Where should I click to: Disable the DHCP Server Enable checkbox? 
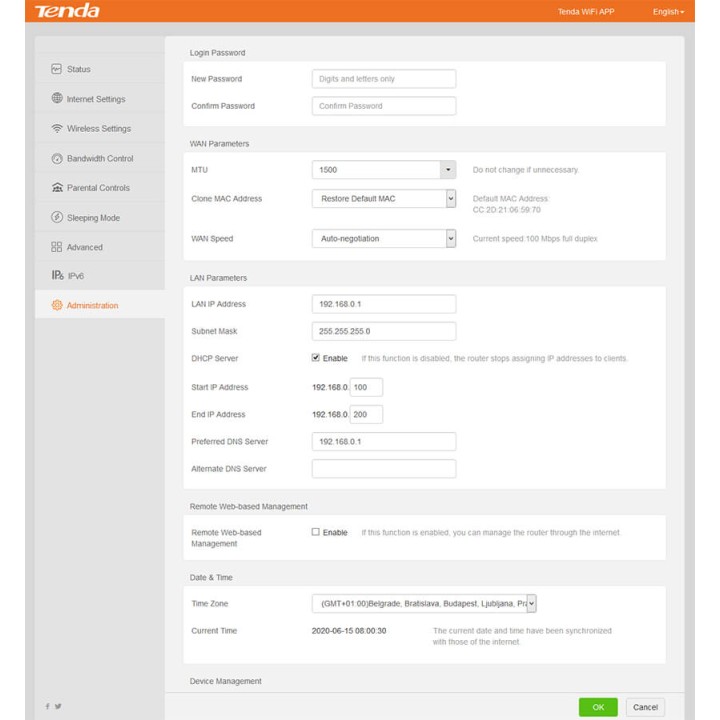pyautogui.click(x=315, y=358)
